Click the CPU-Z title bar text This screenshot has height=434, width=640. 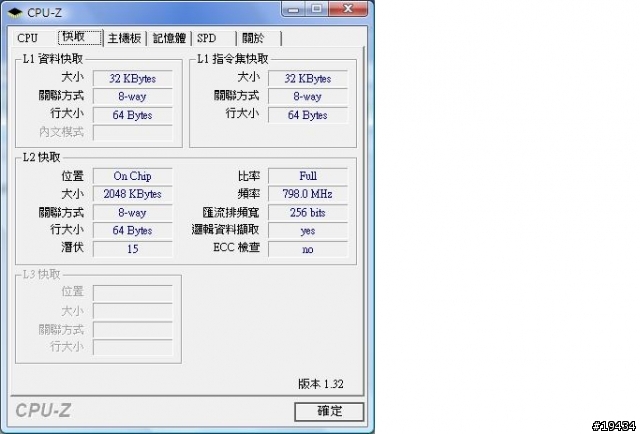point(44,13)
